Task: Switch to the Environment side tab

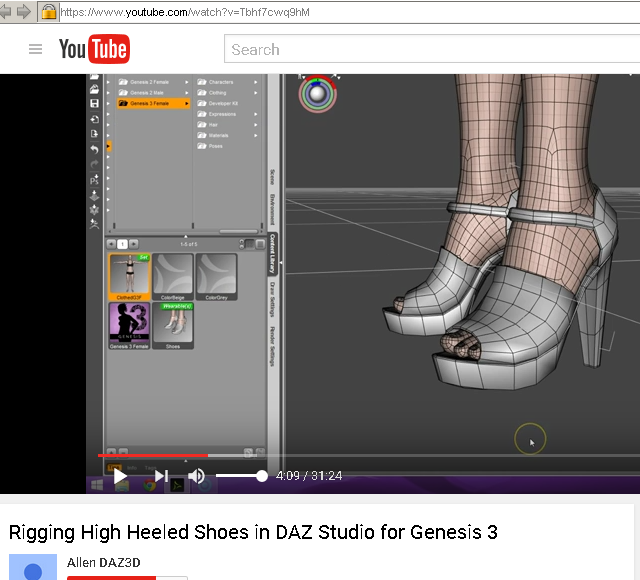Action: coord(272,209)
